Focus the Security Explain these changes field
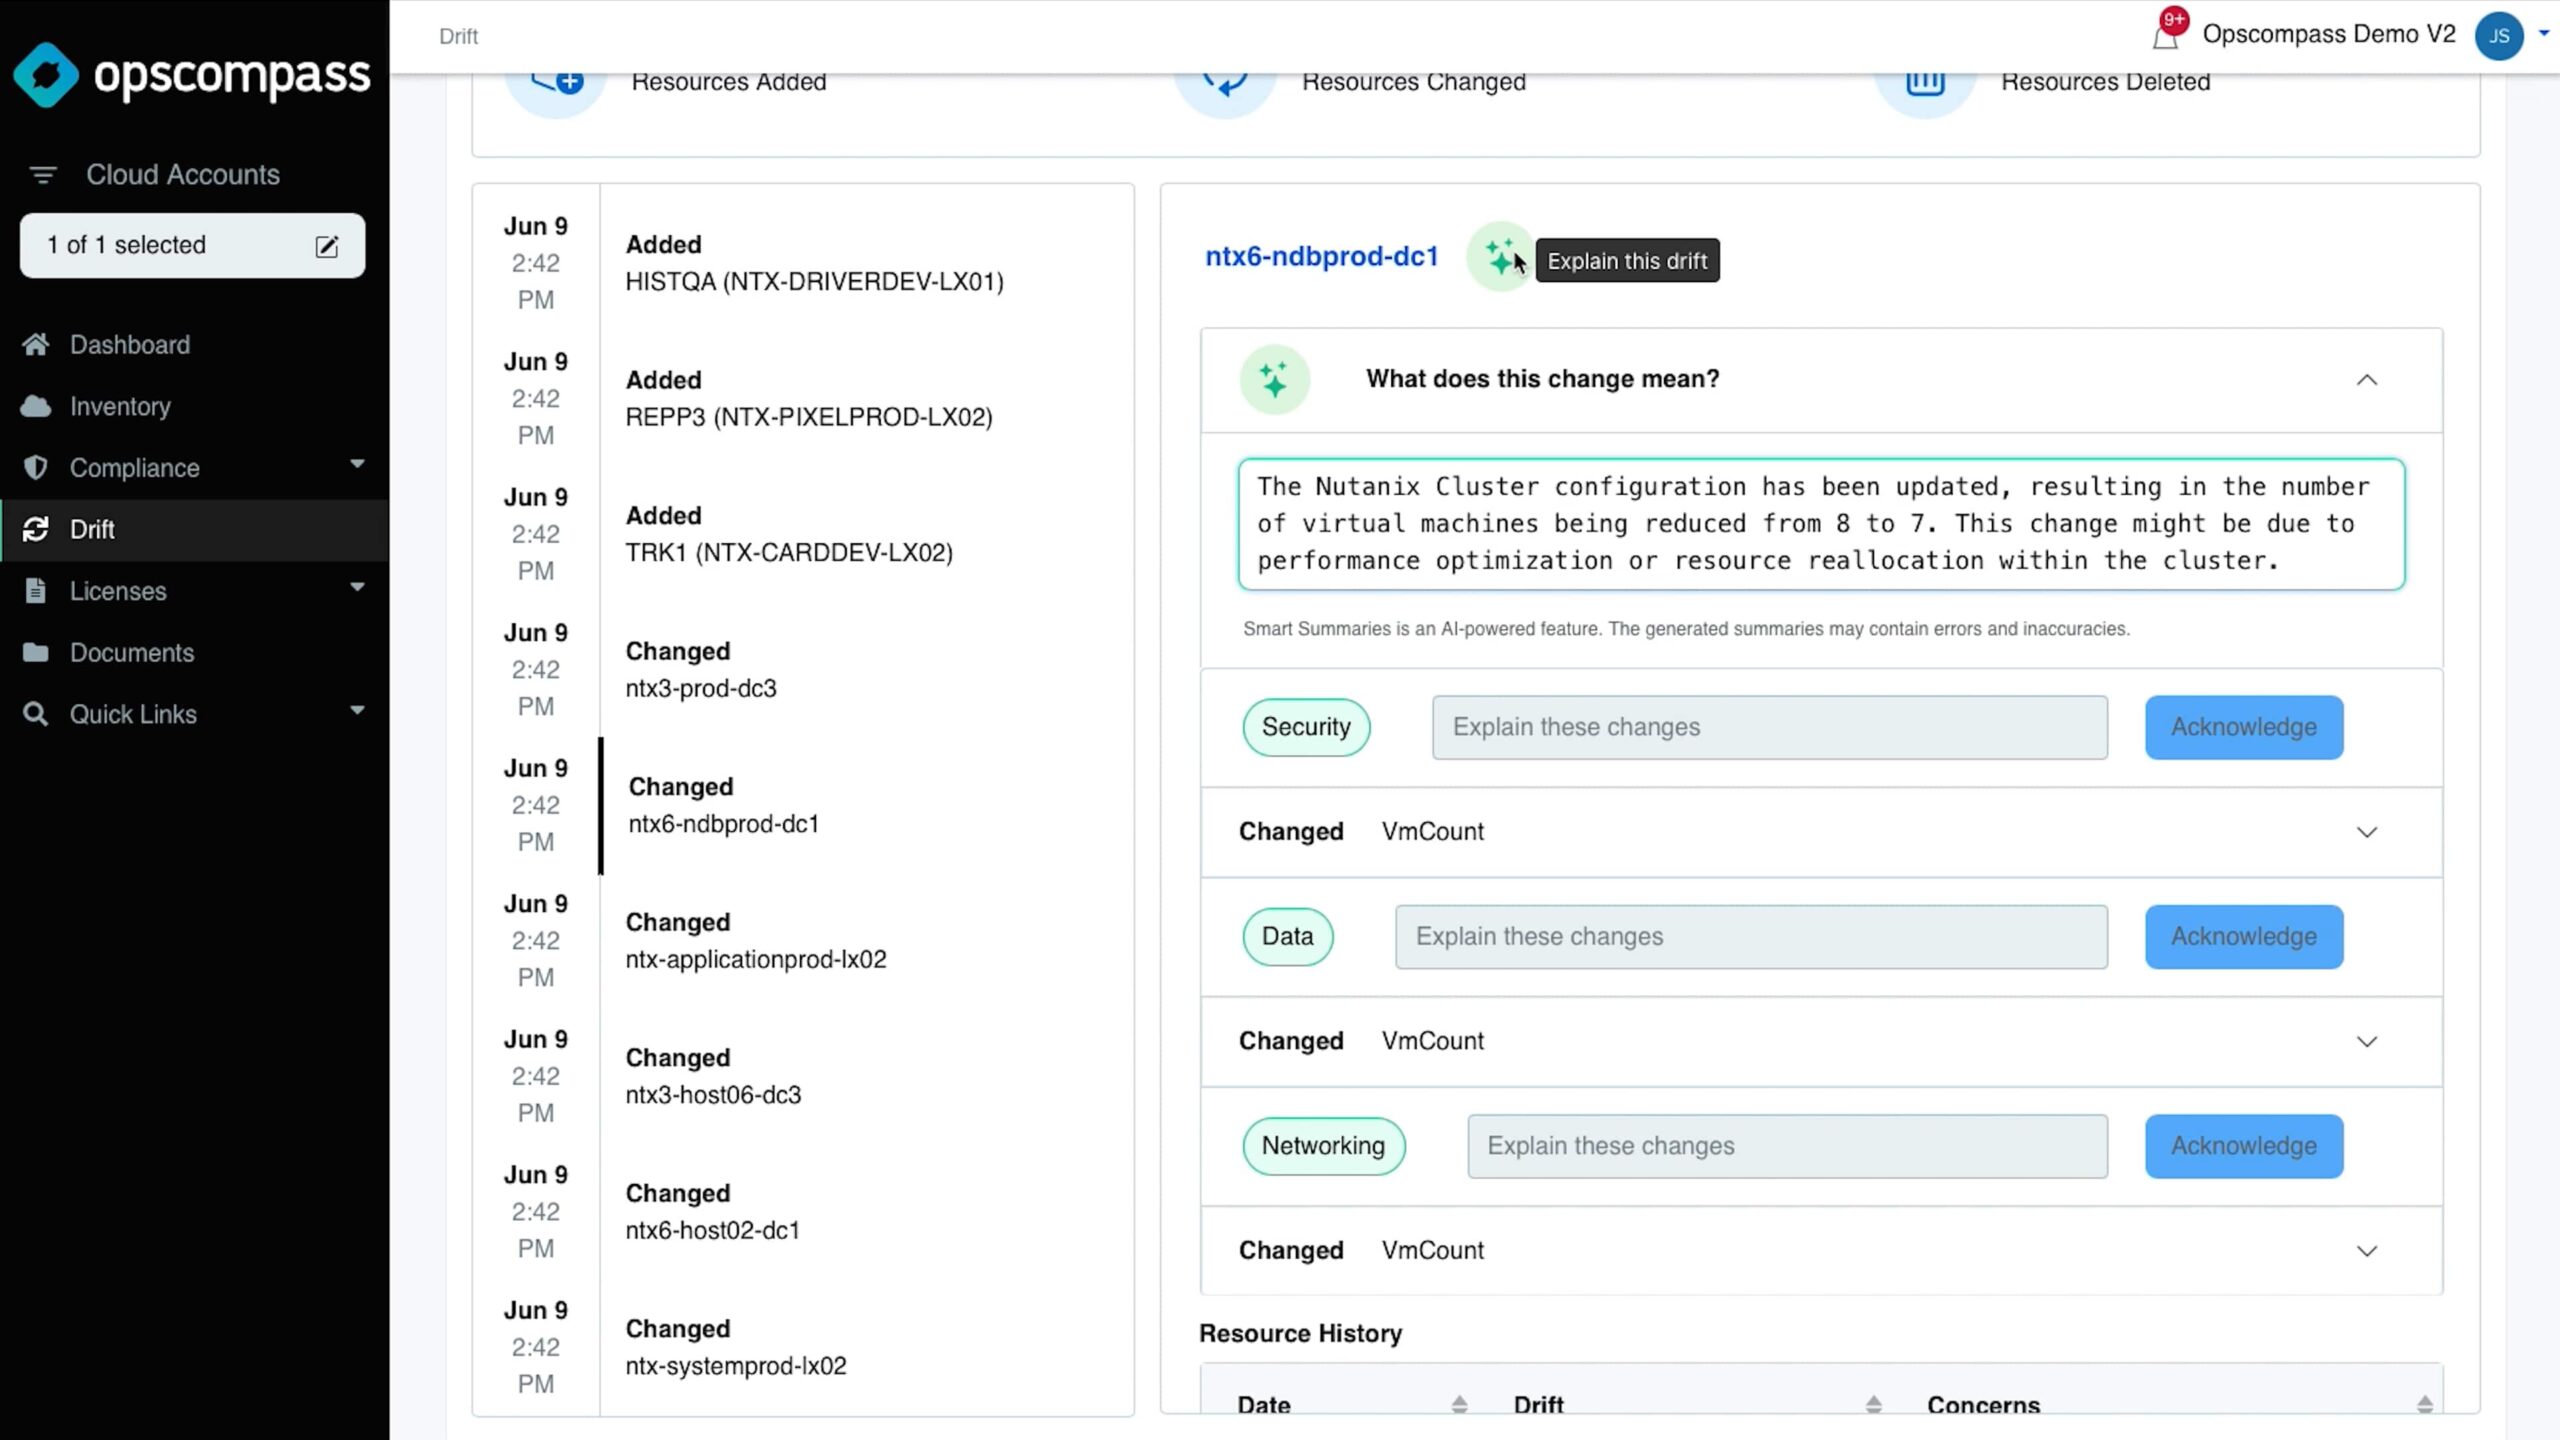This screenshot has width=2560, height=1440. point(1770,728)
